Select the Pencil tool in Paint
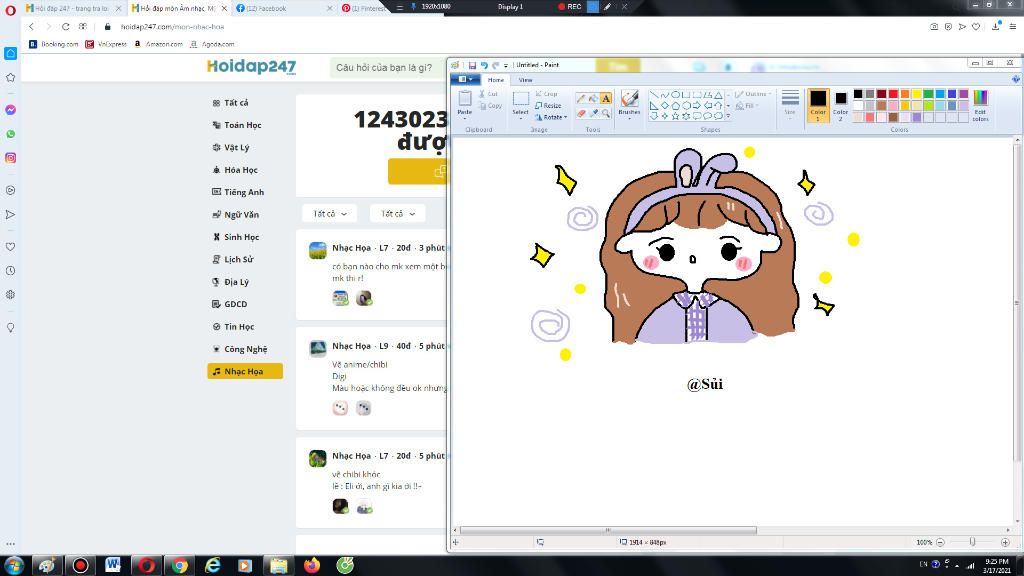The width and height of the screenshot is (1024, 576). pyautogui.click(x=581, y=98)
